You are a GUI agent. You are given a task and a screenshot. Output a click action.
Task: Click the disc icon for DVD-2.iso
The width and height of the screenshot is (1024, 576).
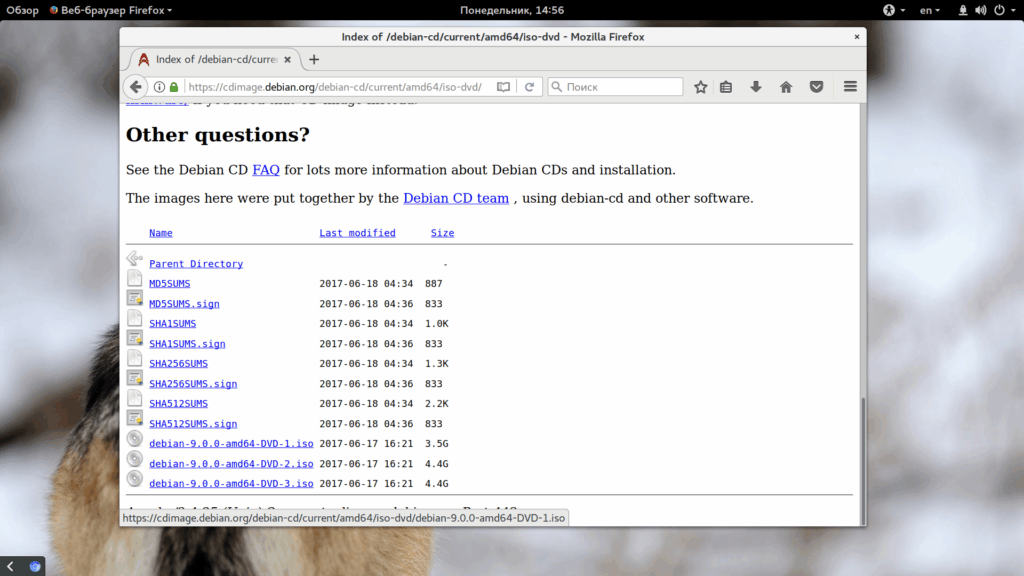tap(135, 458)
